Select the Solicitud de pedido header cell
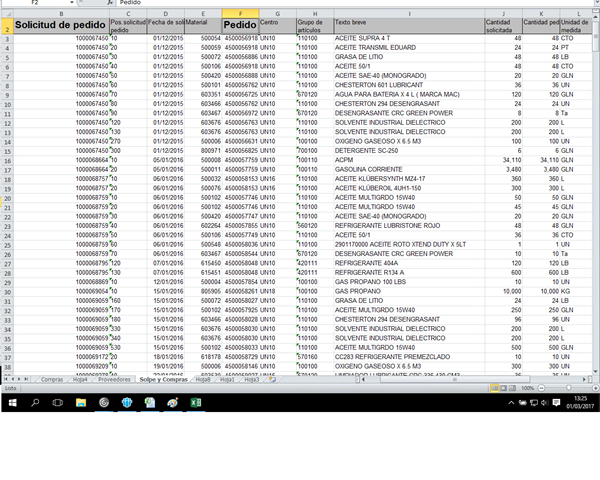Screen dimensions: 600x480 [61, 23]
